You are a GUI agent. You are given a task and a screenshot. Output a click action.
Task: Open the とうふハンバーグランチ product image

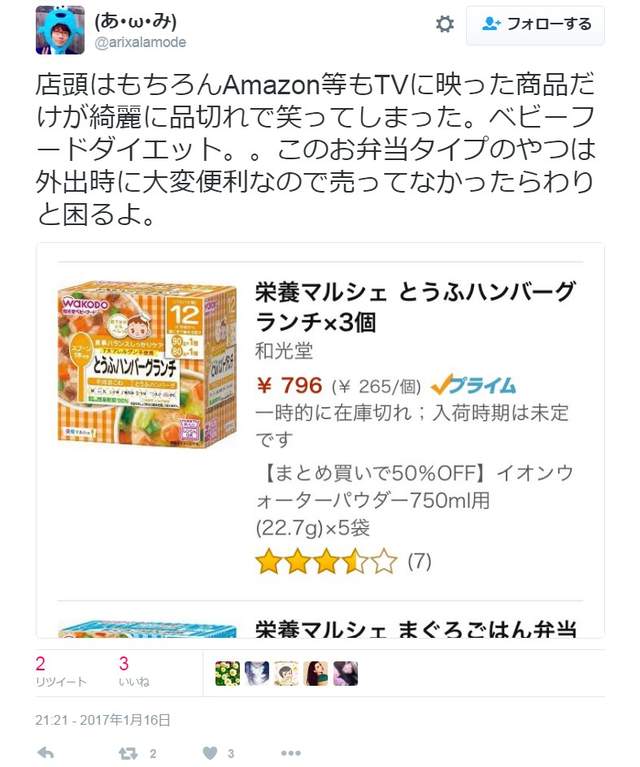(x=147, y=364)
